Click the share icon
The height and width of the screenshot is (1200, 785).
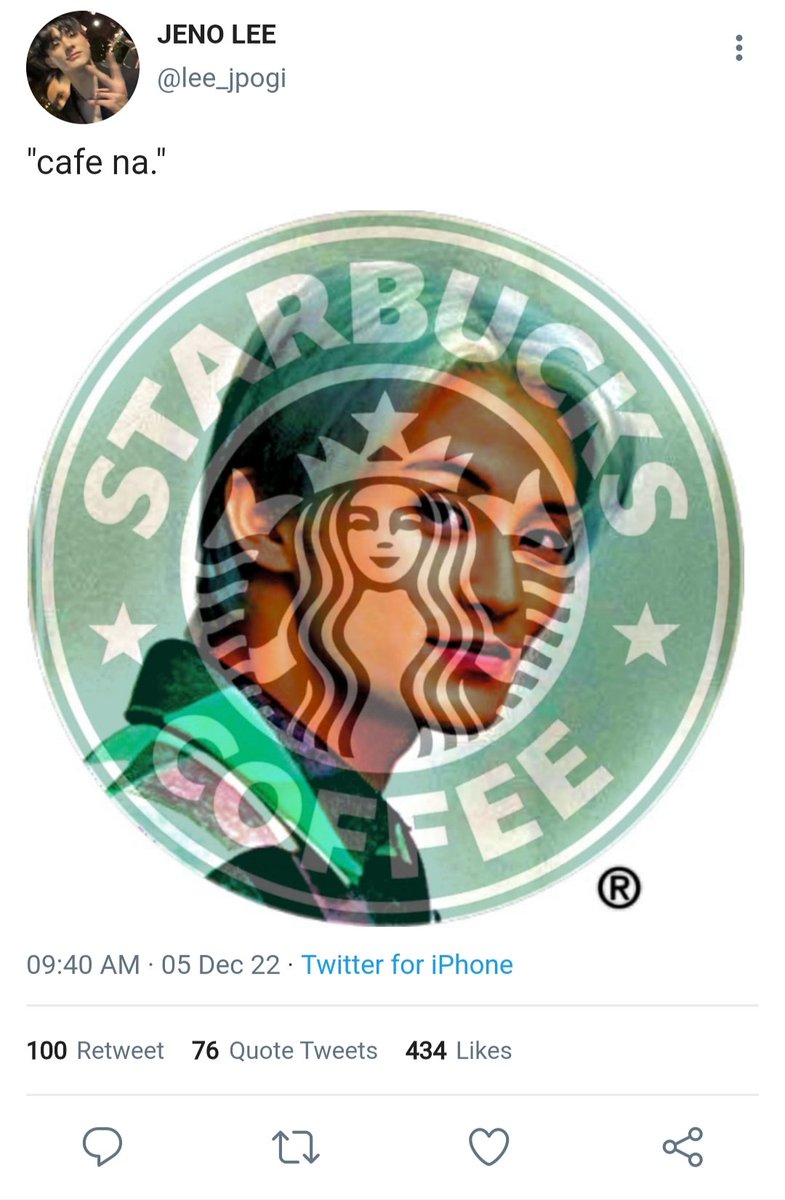683,1147
